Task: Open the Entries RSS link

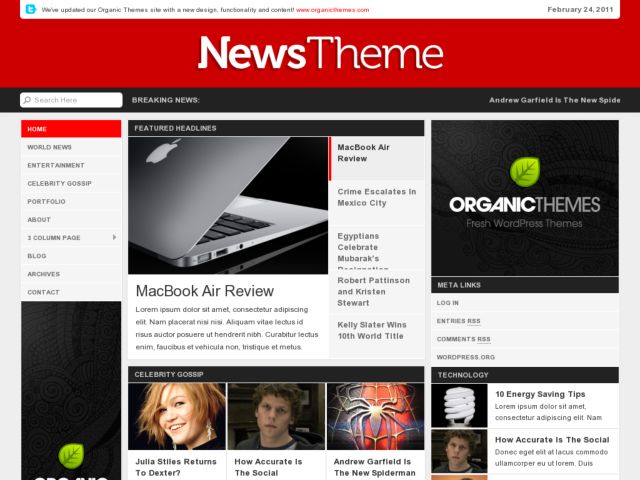Action: pyautogui.click(x=458, y=321)
